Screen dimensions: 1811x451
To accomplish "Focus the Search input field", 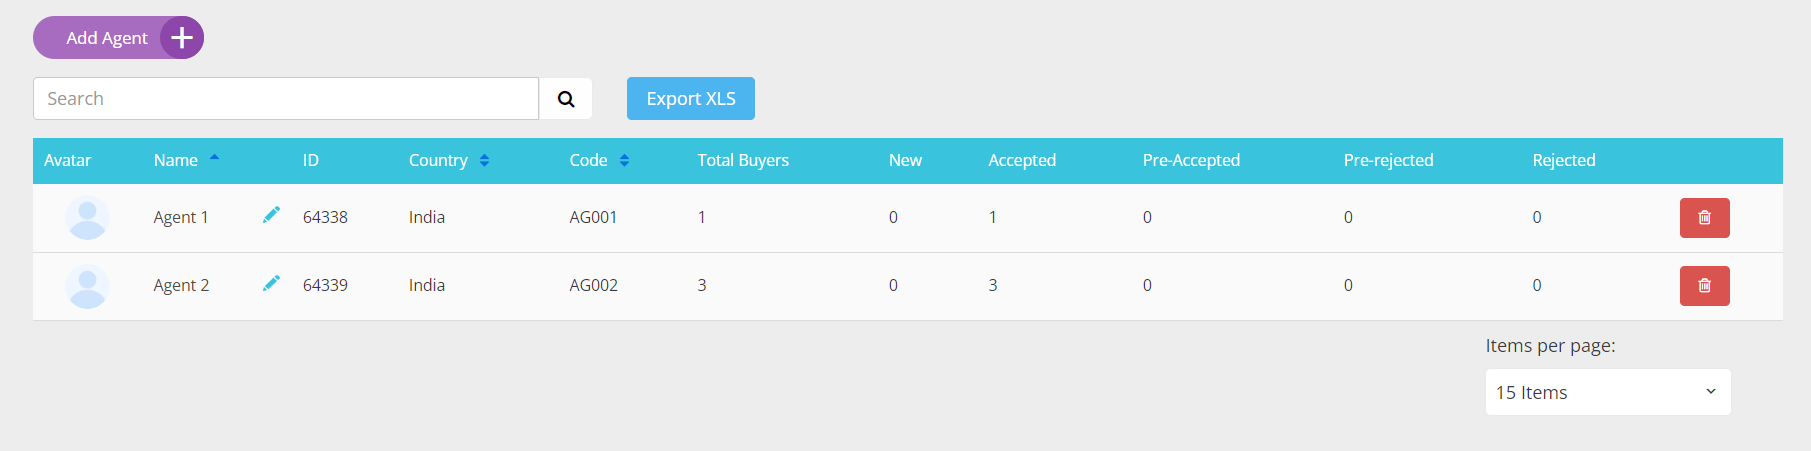I will coord(286,99).
